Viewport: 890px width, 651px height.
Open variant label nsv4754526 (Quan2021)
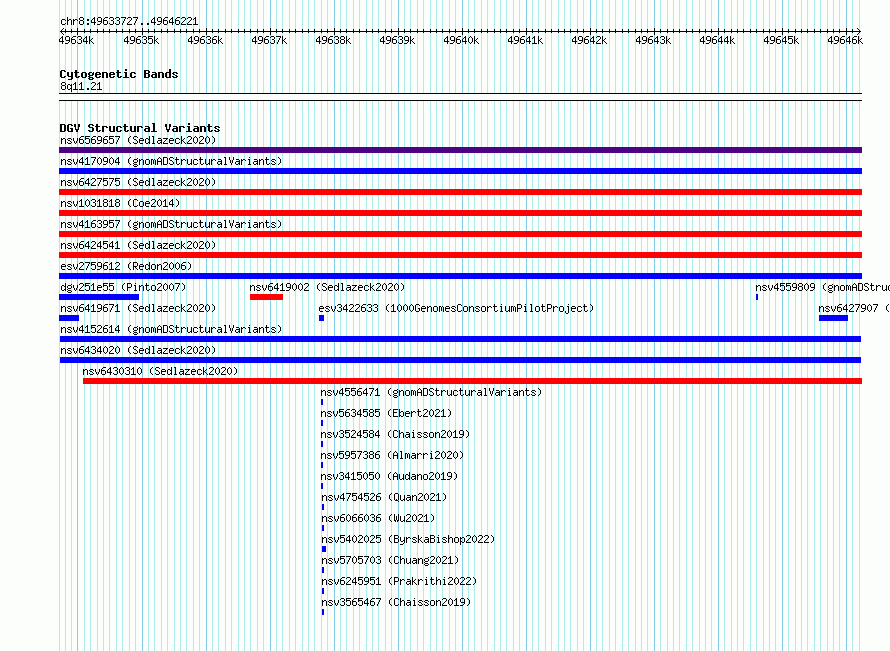click(x=384, y=497)
